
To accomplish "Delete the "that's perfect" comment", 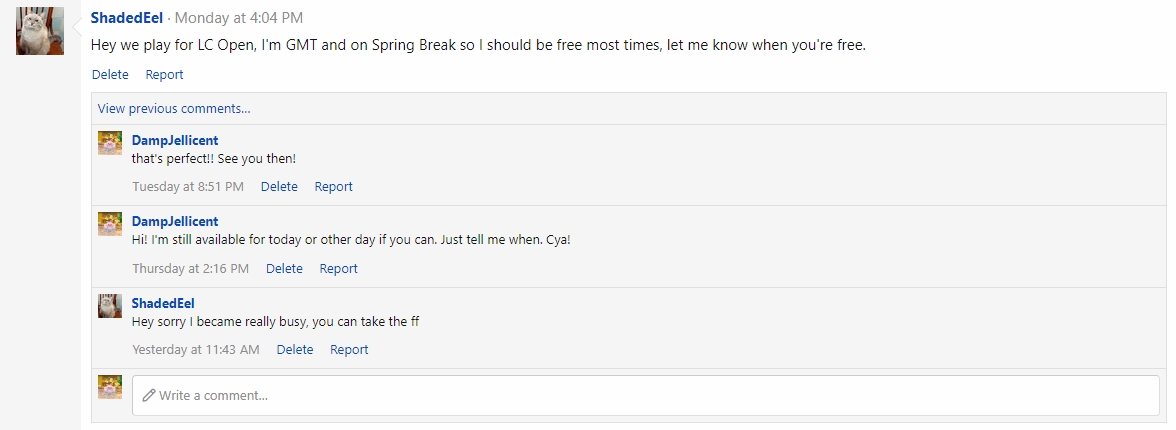I will tap(279, 186).
